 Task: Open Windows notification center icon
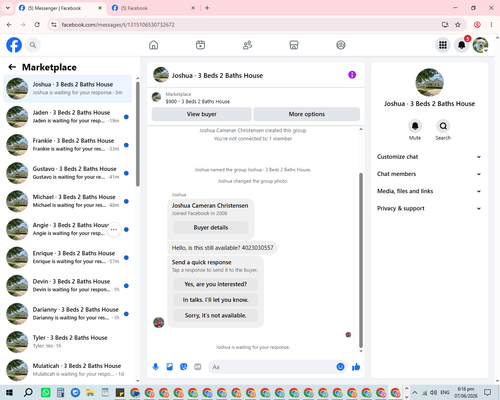click(x=488, y=392)
